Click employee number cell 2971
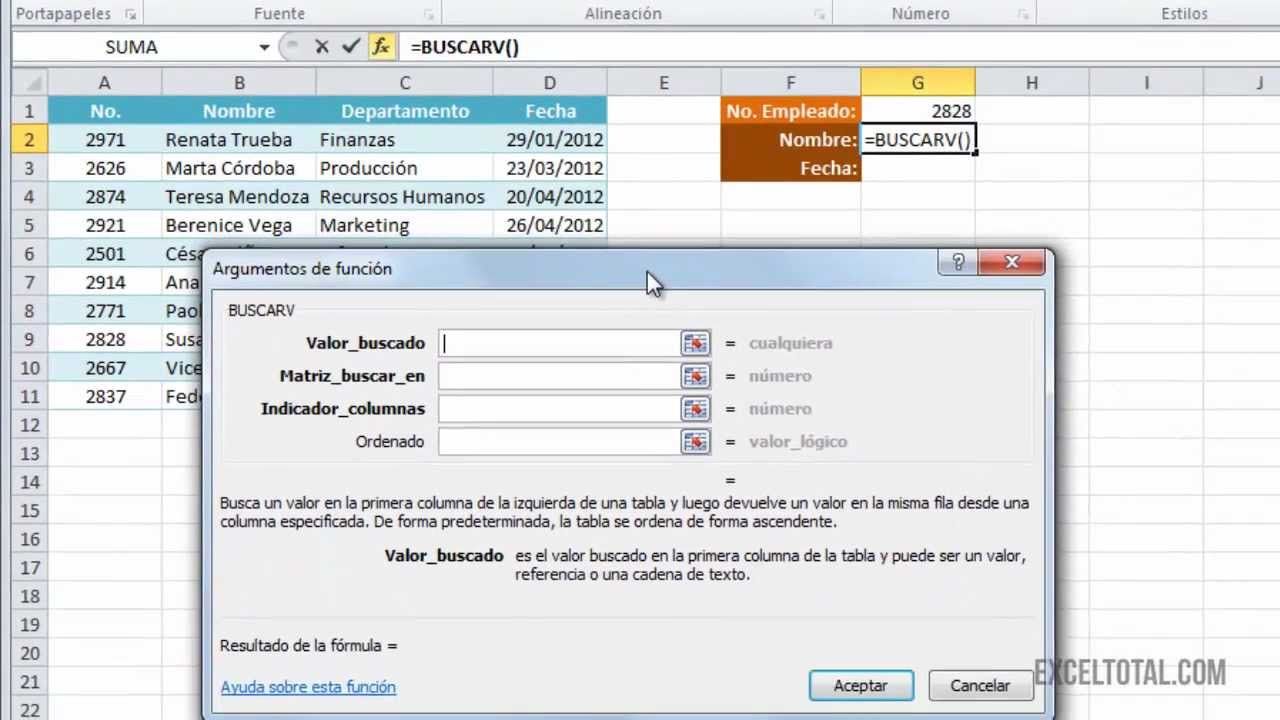Image resolution: width=1280 pixels, height=720 pixels. 104,140
